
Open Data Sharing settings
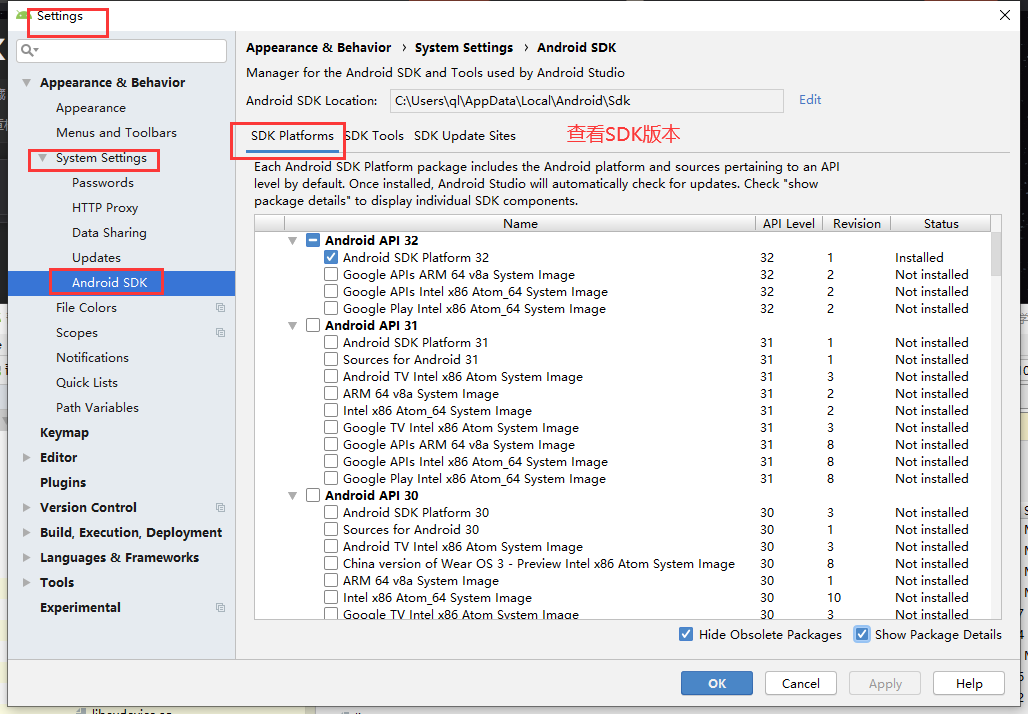tap(109, 233)
